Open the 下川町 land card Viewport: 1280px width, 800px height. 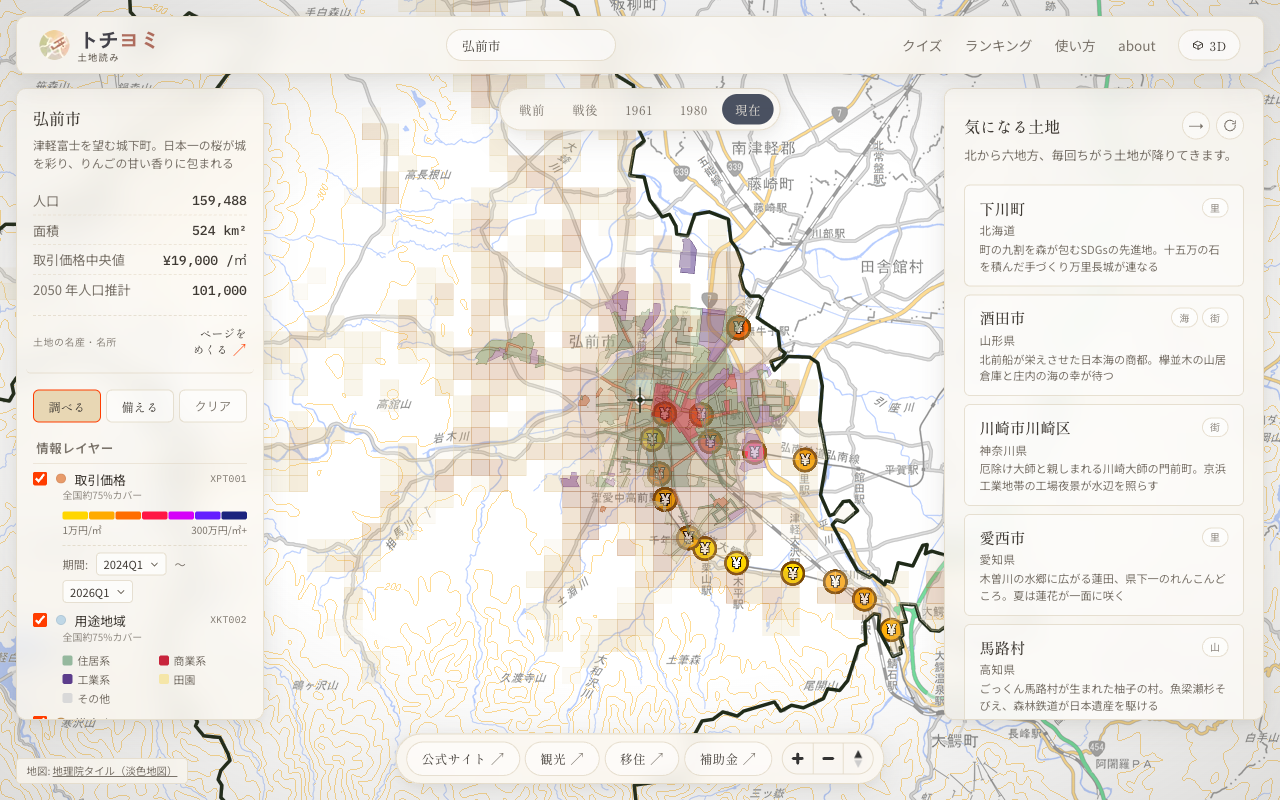[x=1104, y=236]
